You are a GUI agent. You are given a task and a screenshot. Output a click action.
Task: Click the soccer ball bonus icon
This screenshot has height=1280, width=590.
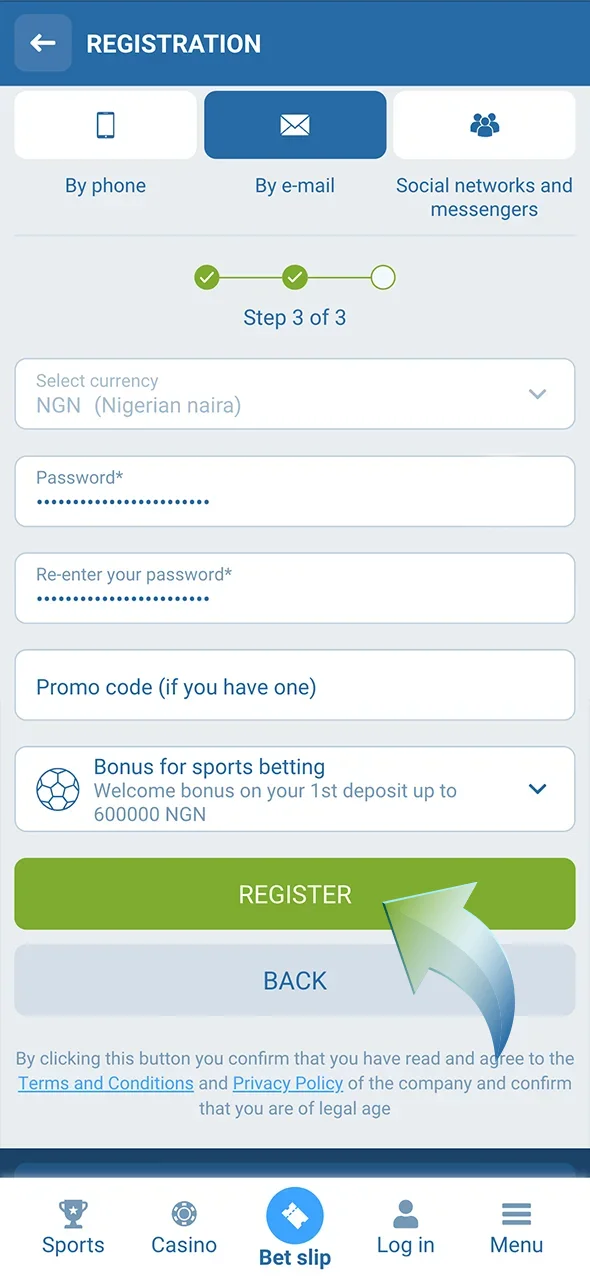click(x=58, y=789)
